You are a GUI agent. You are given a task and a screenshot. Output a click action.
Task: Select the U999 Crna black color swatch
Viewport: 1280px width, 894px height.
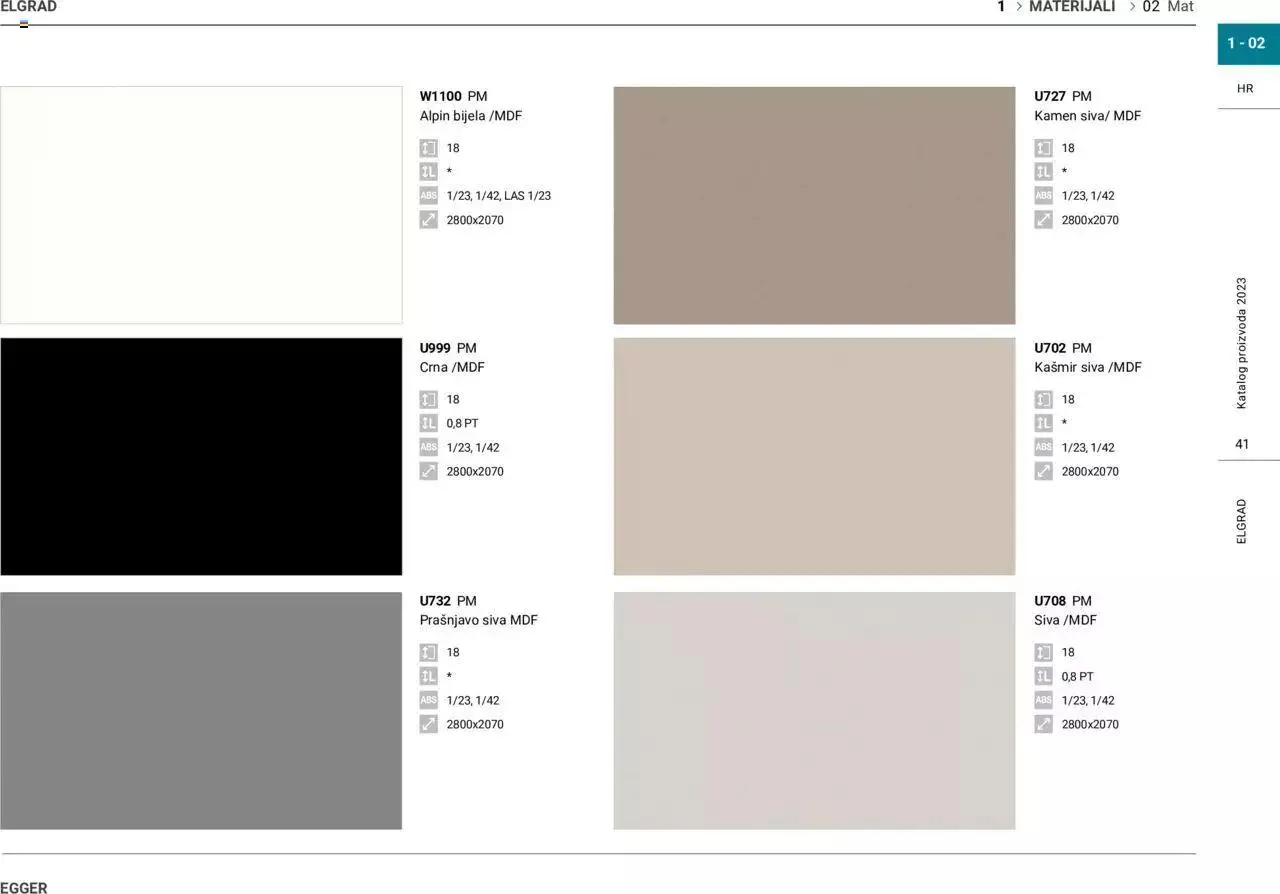200,455
